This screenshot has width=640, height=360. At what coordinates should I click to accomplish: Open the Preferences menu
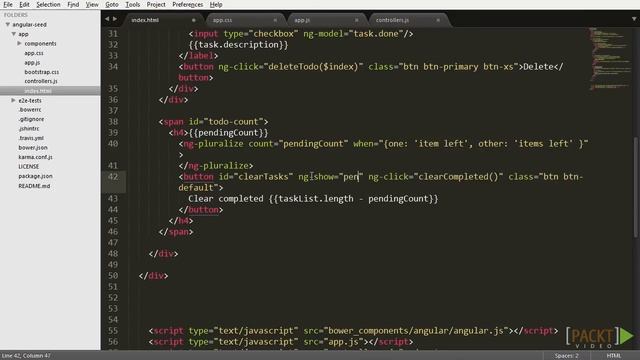tap(187, 4)
